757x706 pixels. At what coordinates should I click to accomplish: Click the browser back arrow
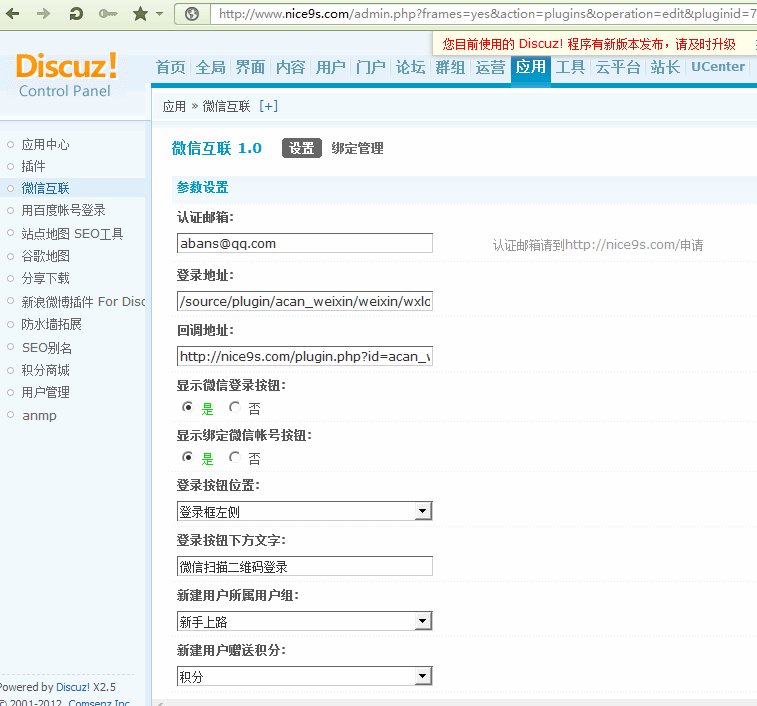(15, 14)
